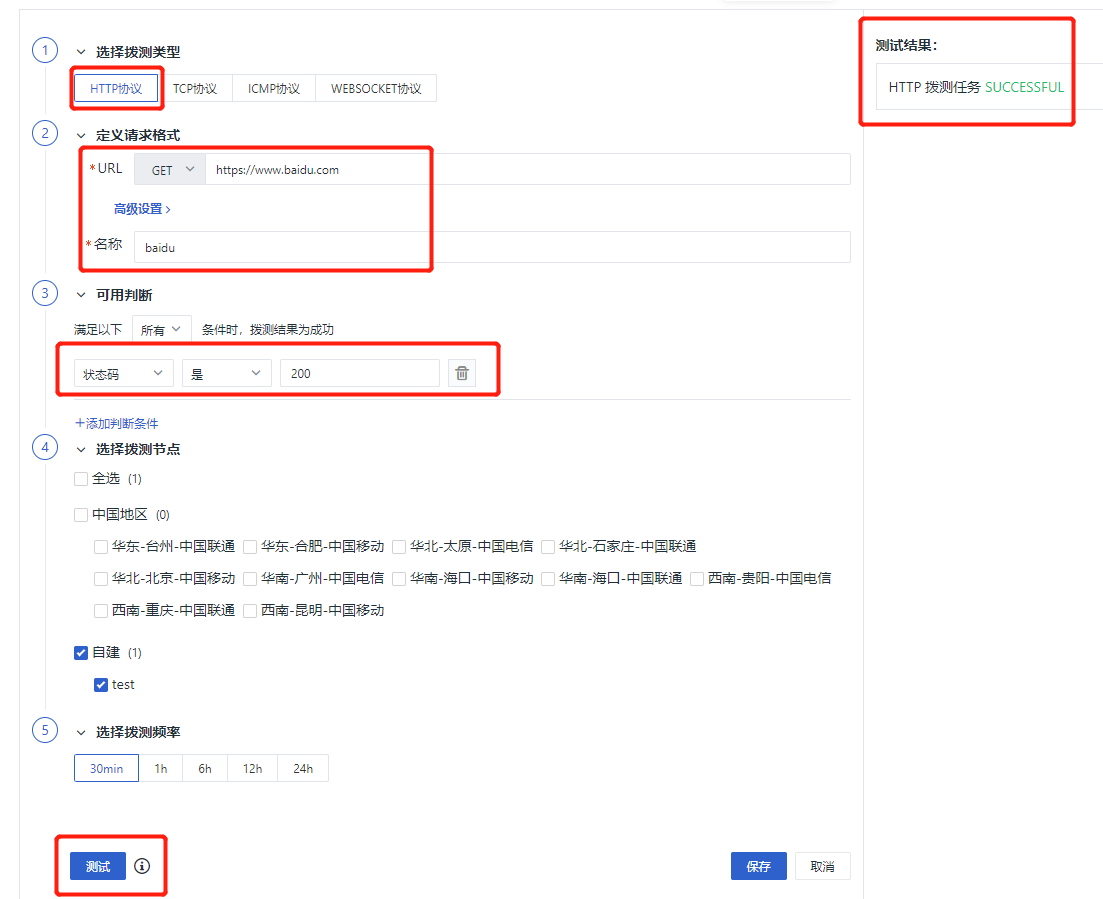The width and height of the screenshot is (1103, 899).
Task: Select the 30min probe frequency
Action: [x=106, y=768]
